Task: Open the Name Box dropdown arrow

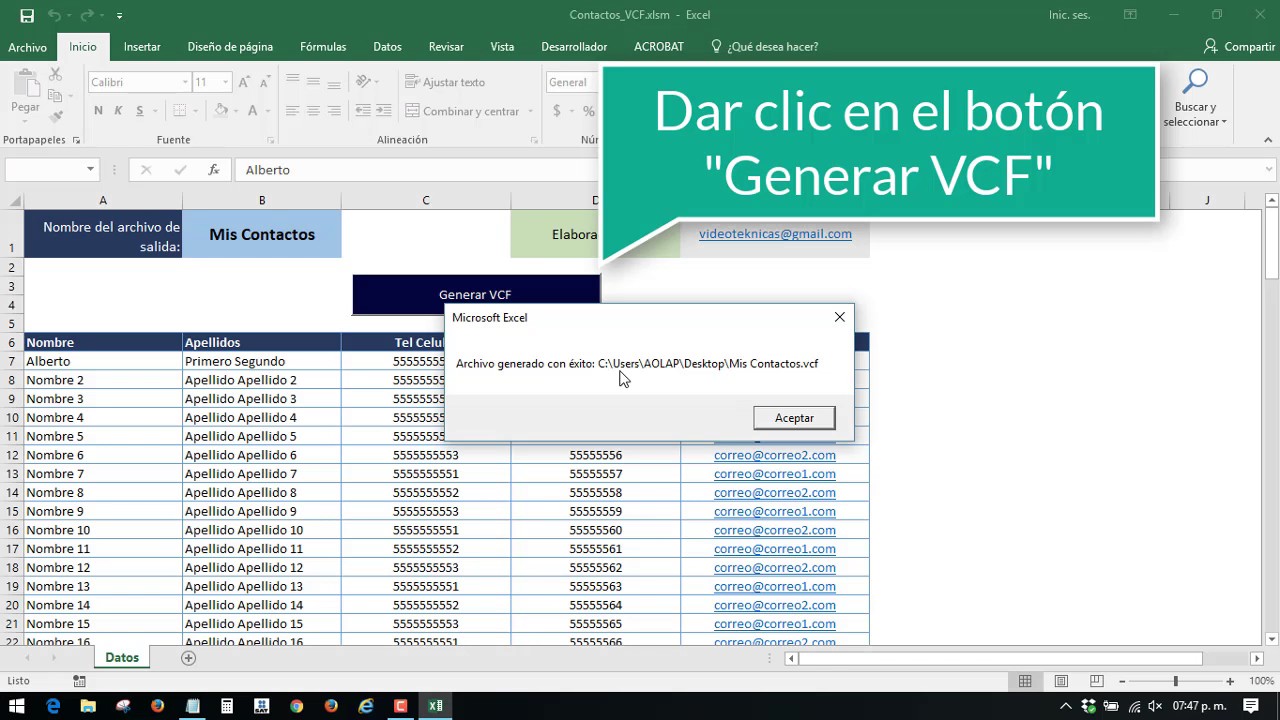Action: [90, 170]
